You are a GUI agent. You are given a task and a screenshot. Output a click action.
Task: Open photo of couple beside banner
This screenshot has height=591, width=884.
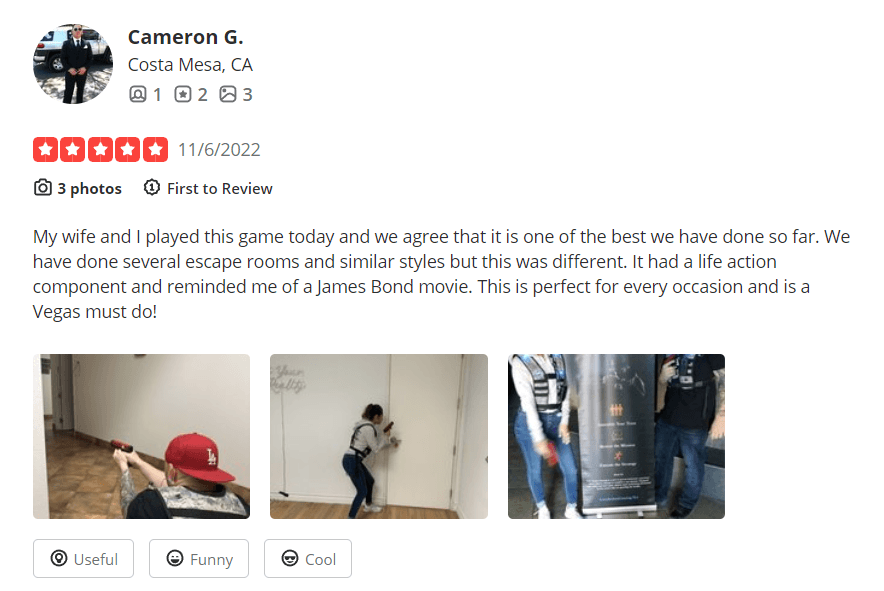pos(616,436)
